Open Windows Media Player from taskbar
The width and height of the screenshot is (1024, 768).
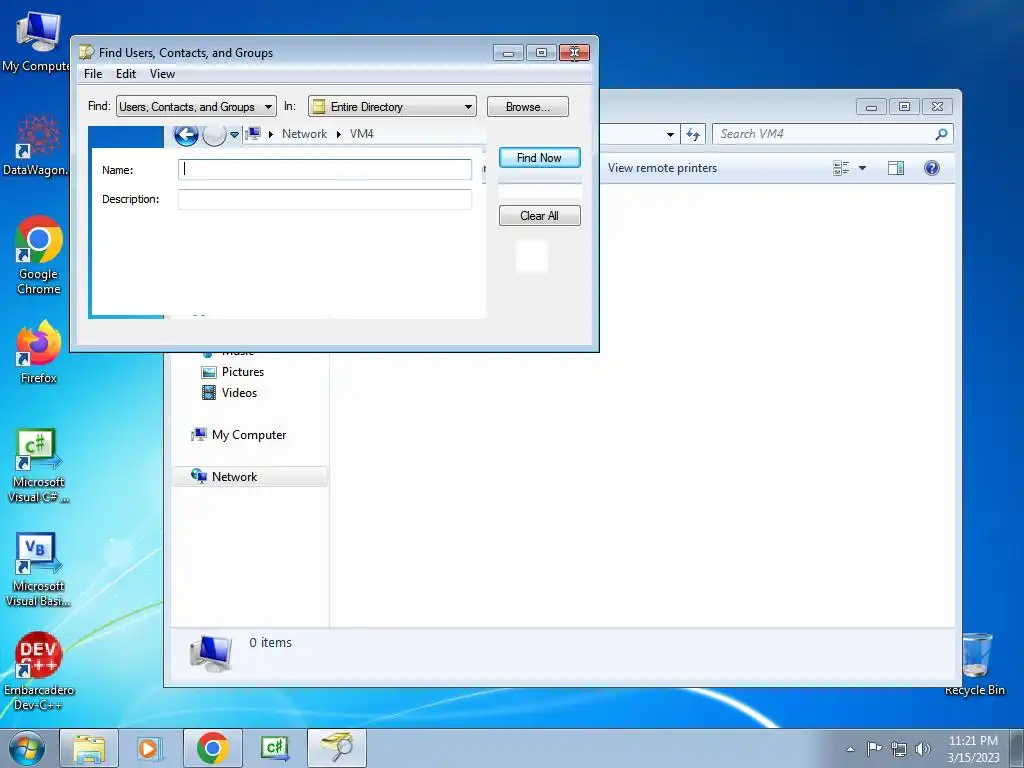pos(149,748)
